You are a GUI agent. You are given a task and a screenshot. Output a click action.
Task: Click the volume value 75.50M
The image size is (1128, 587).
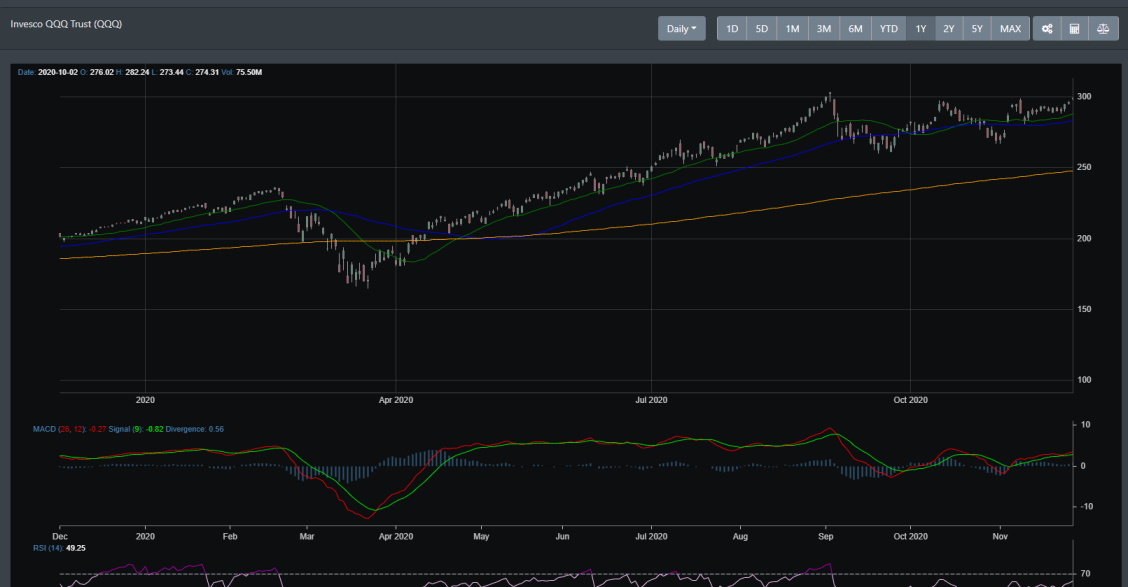249,73
